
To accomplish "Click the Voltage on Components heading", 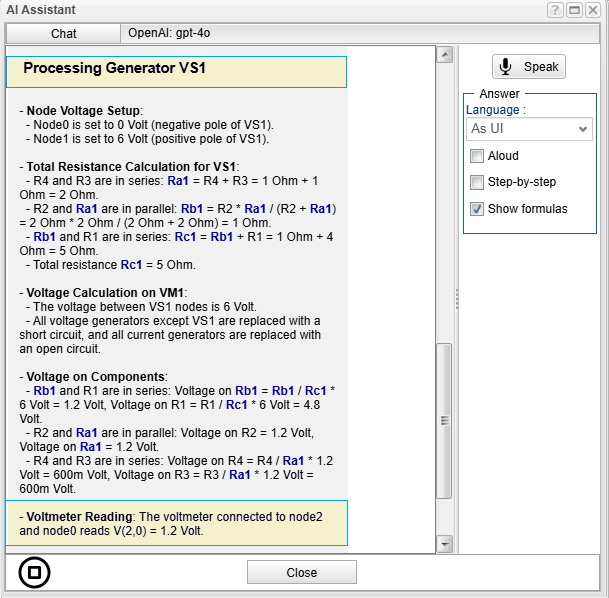I will pos(94,377).
